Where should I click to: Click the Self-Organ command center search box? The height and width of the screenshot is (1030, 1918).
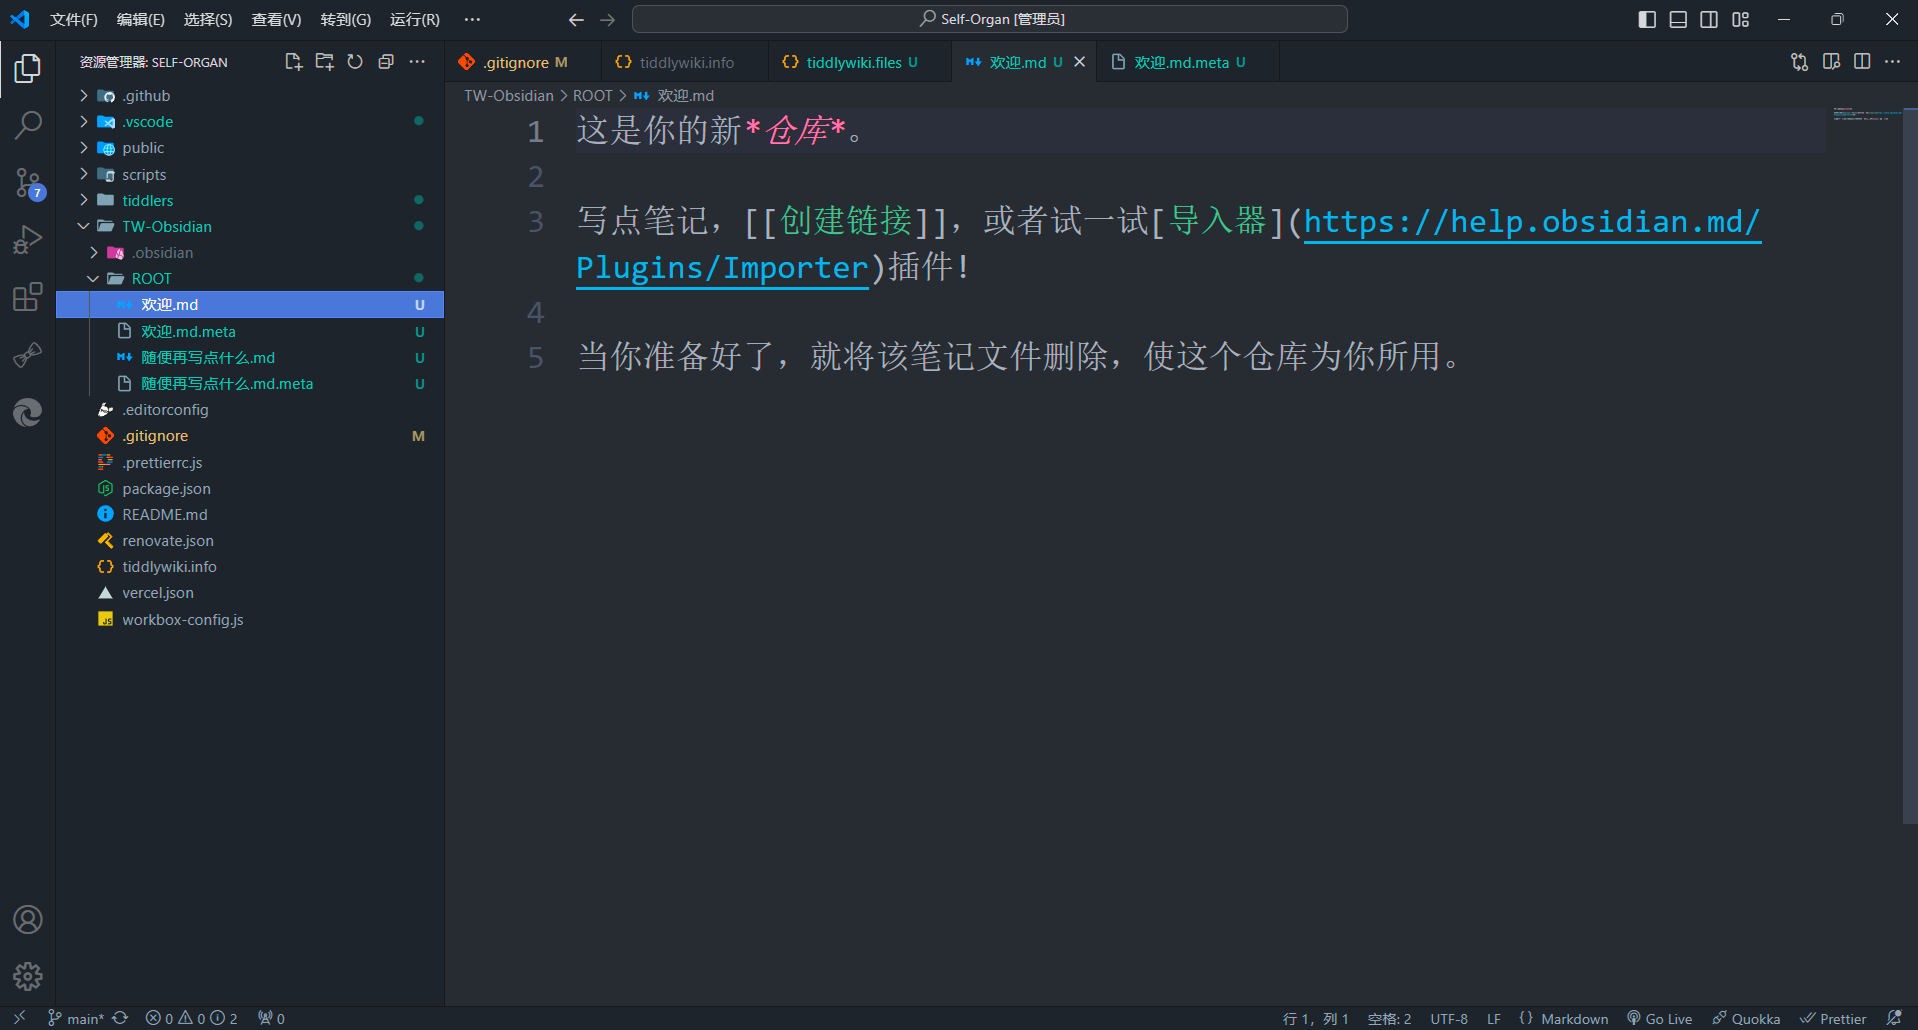[990, 19]
